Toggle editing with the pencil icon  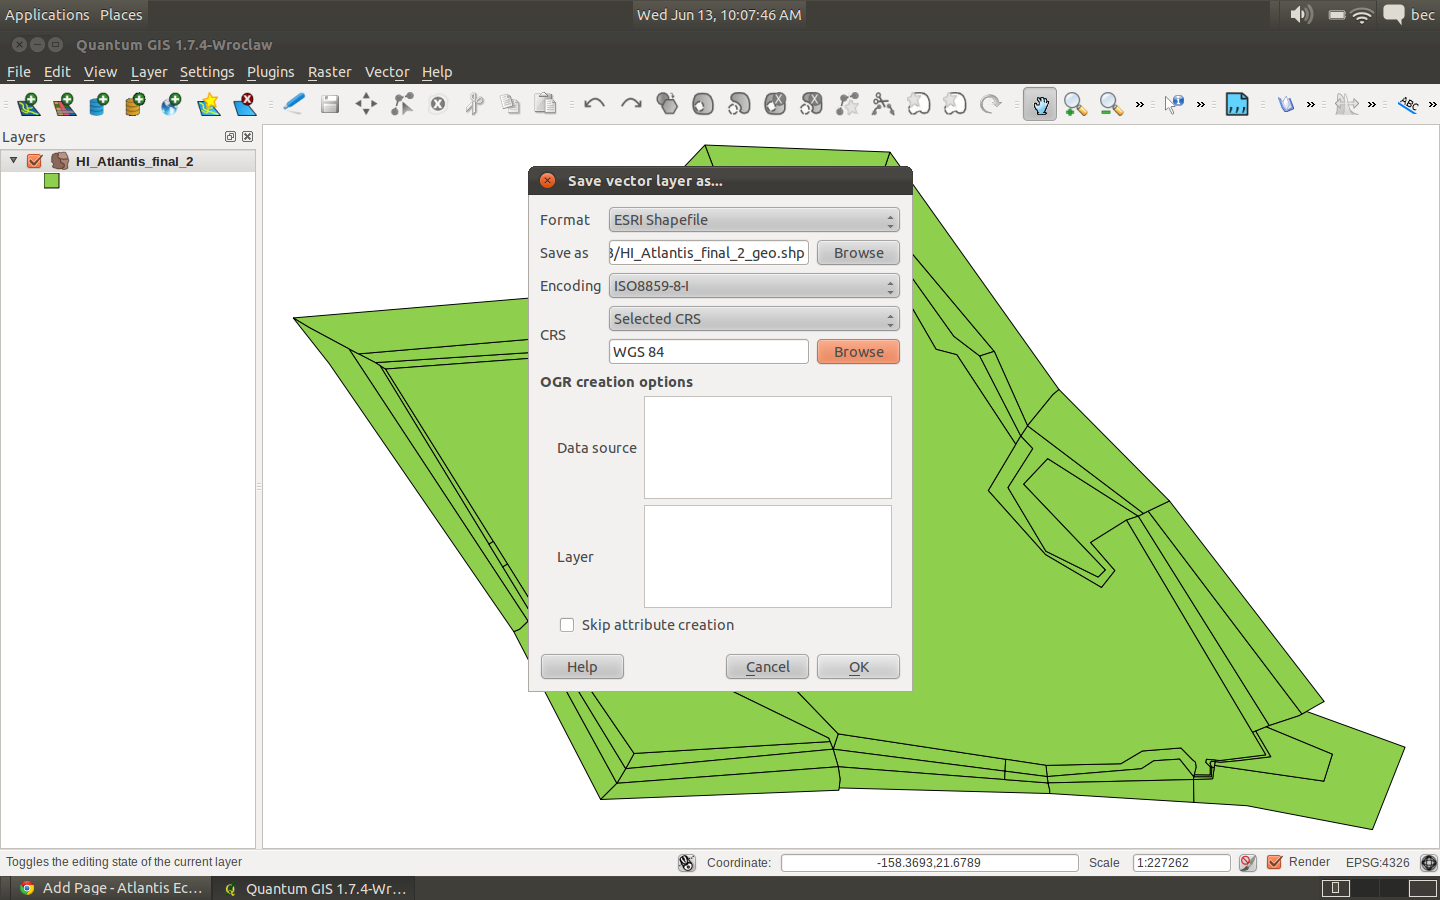click(x=294, y=104)
